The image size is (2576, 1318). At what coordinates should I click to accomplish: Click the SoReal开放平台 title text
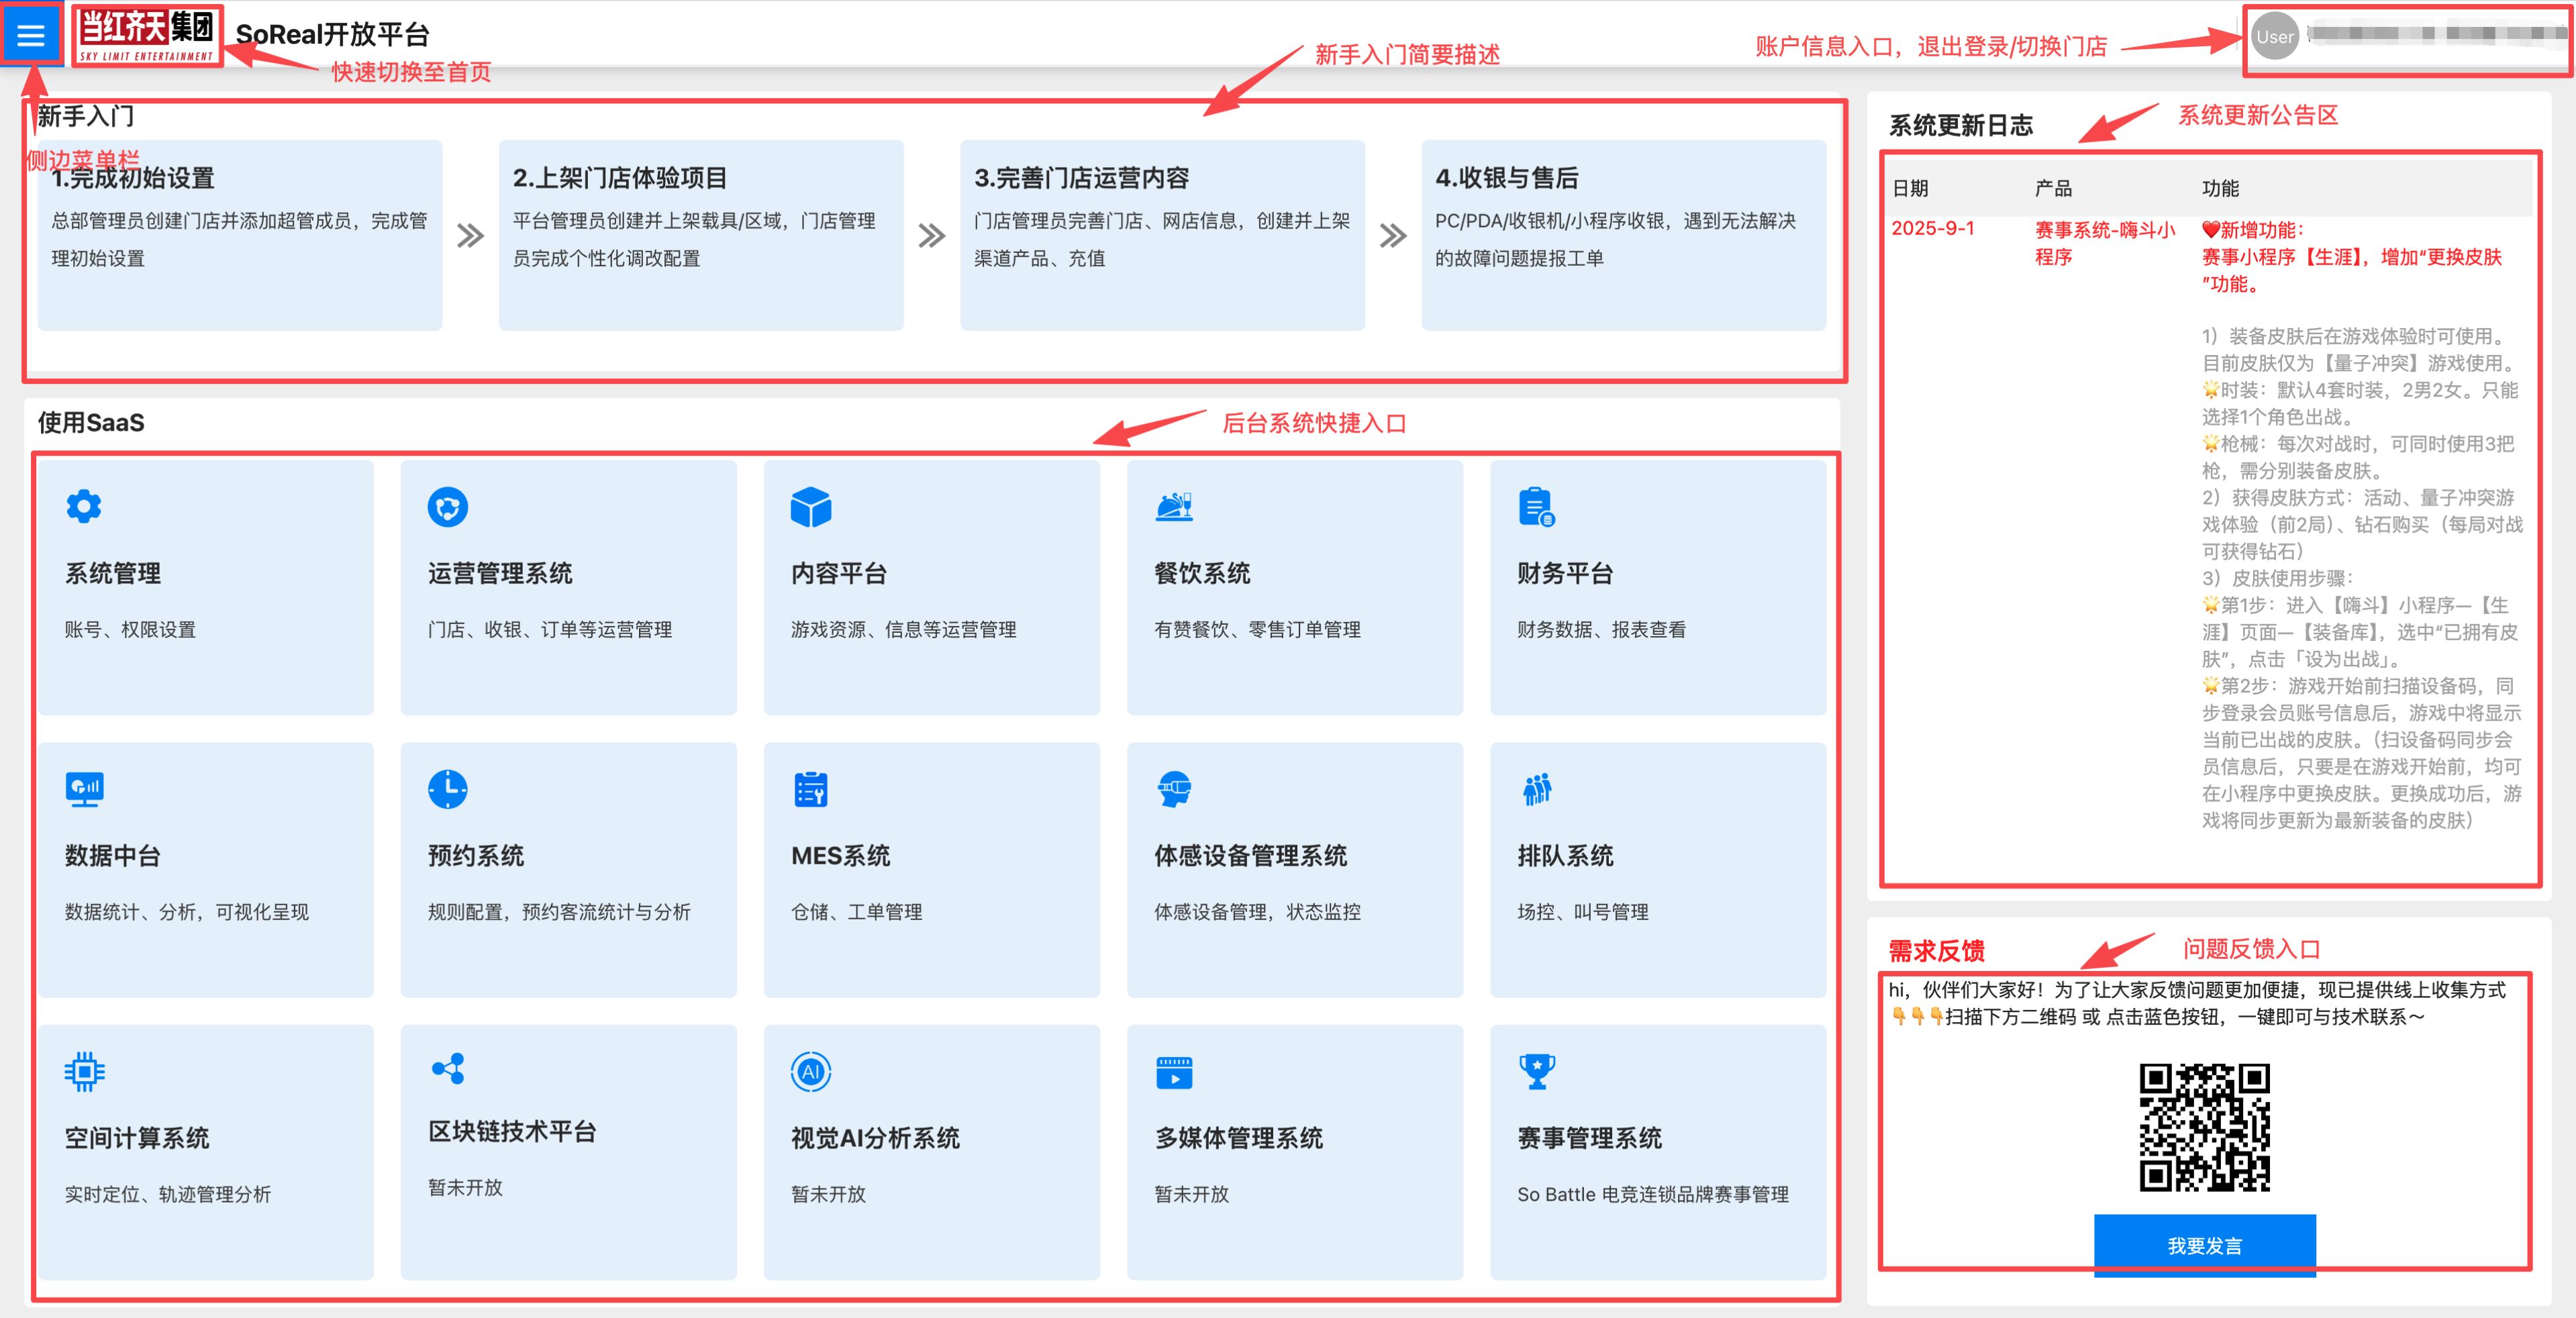pyautogui.click(x=332, y=35)
